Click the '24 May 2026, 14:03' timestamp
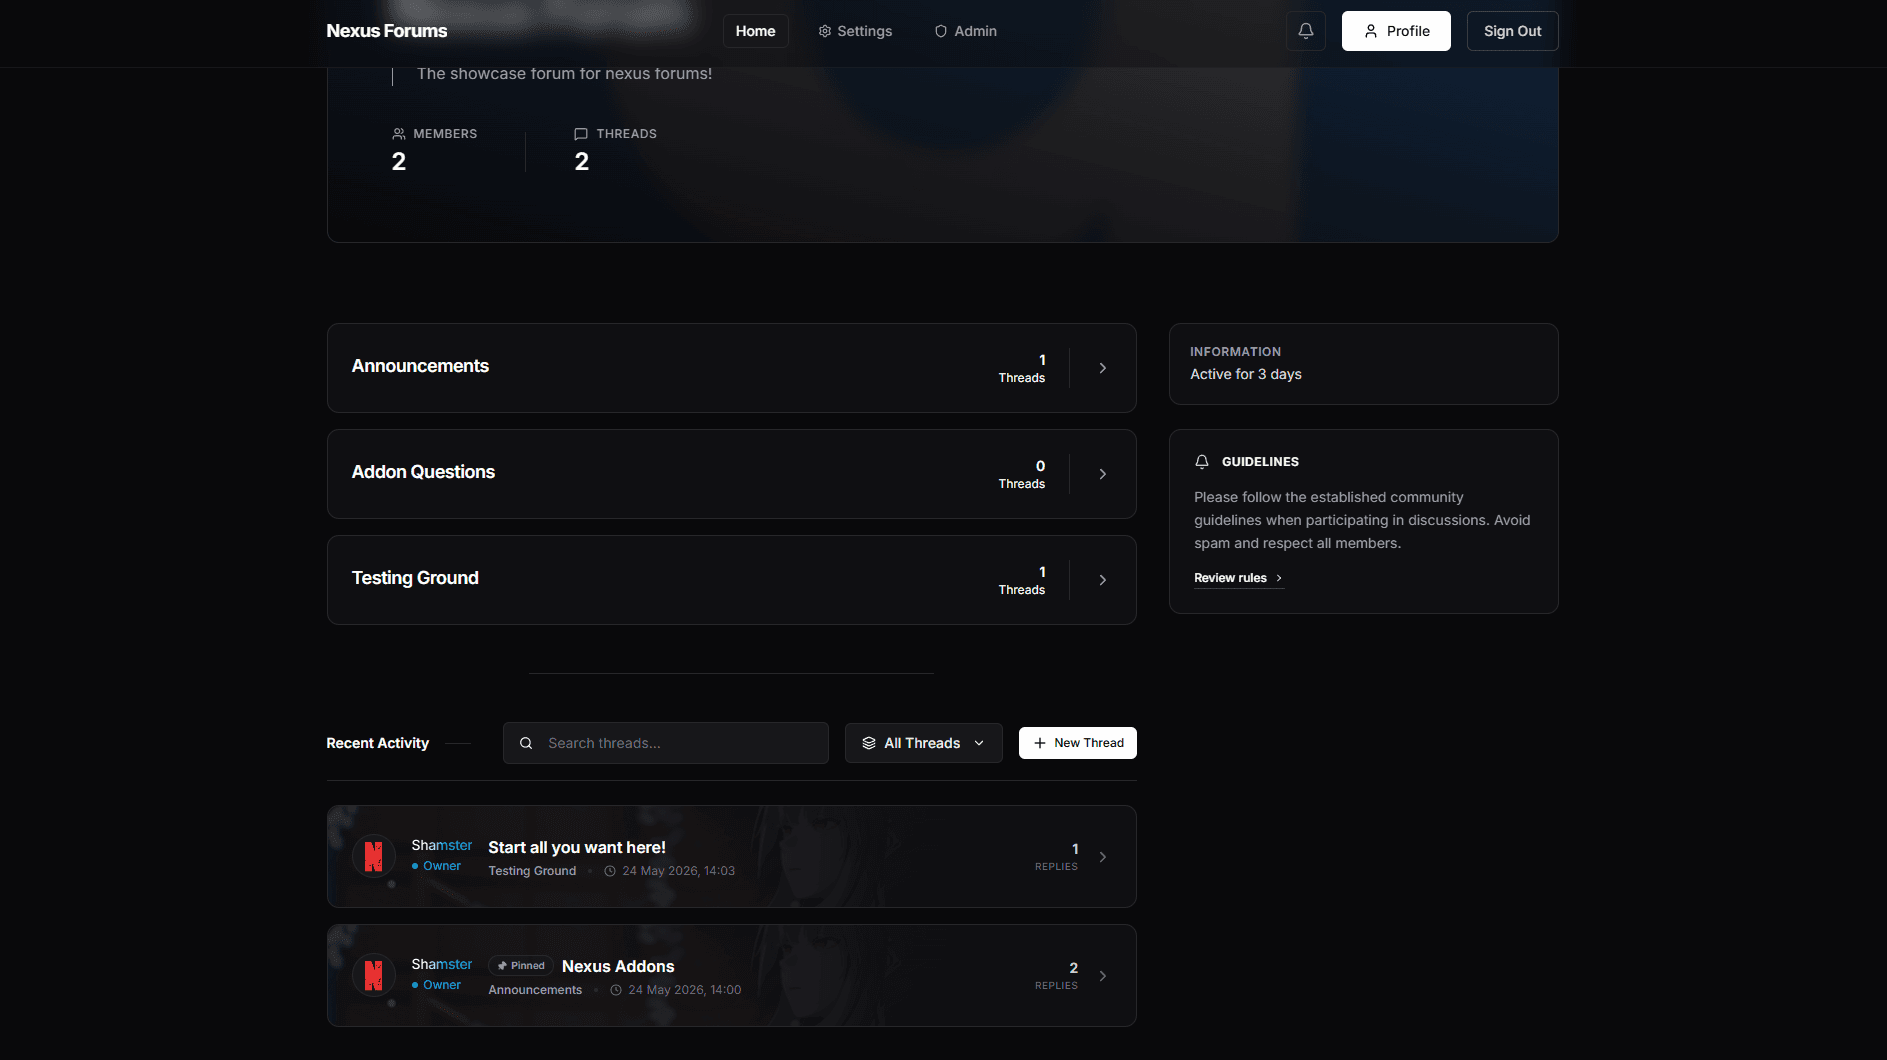Viewport: 1887px width, 1060px height. [678, 871]
